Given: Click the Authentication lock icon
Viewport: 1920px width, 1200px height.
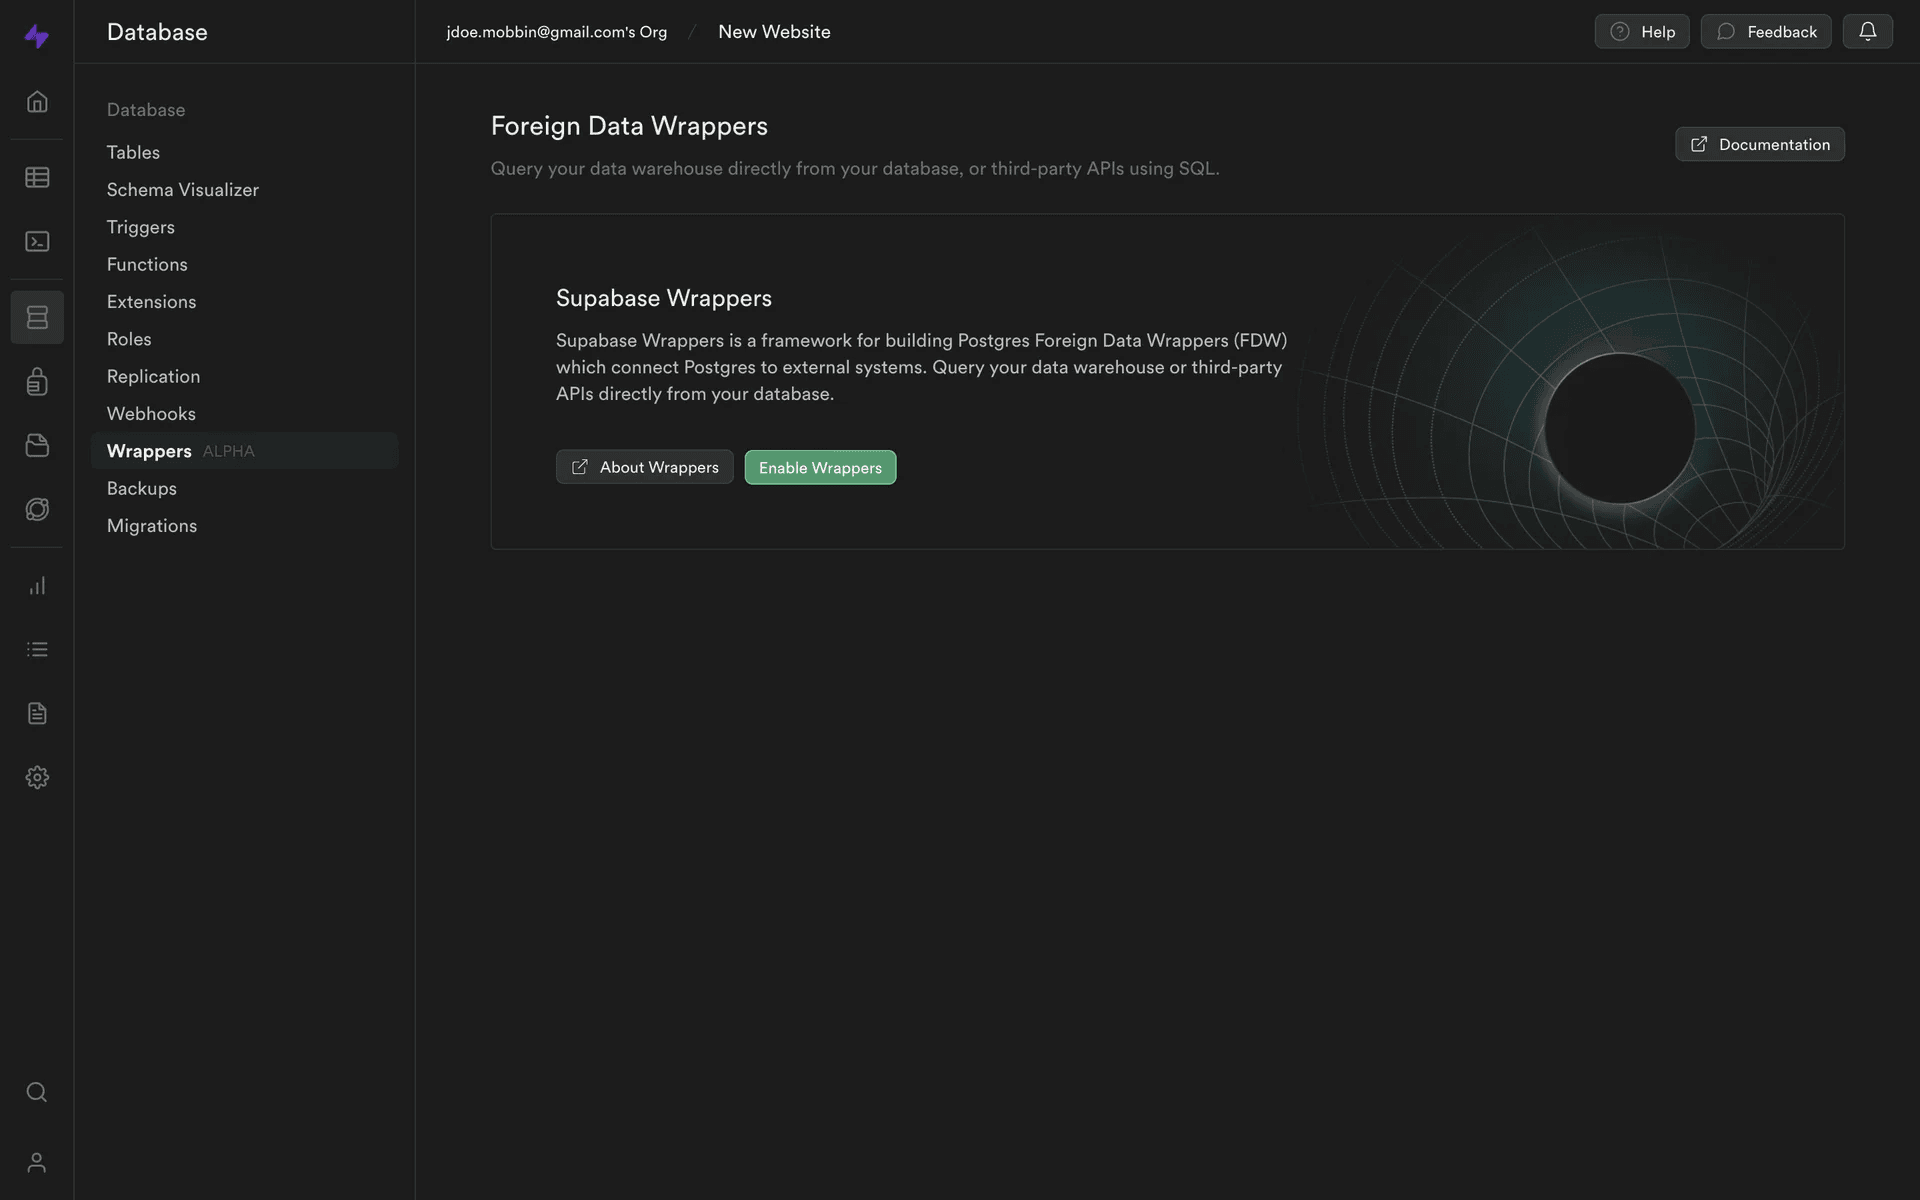Looking at the screenshot, I should pos(37,382).
